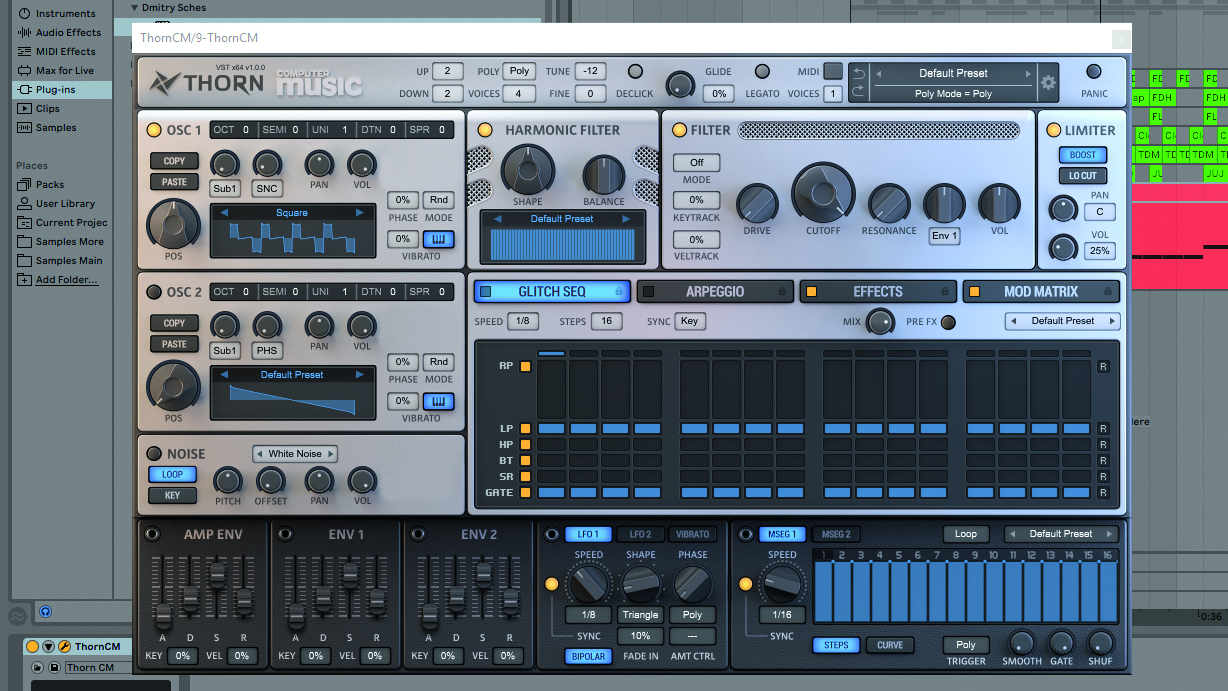1228x691 pixels.
Task: Click the TUNE value field showing -12
Action: (590, 71)
